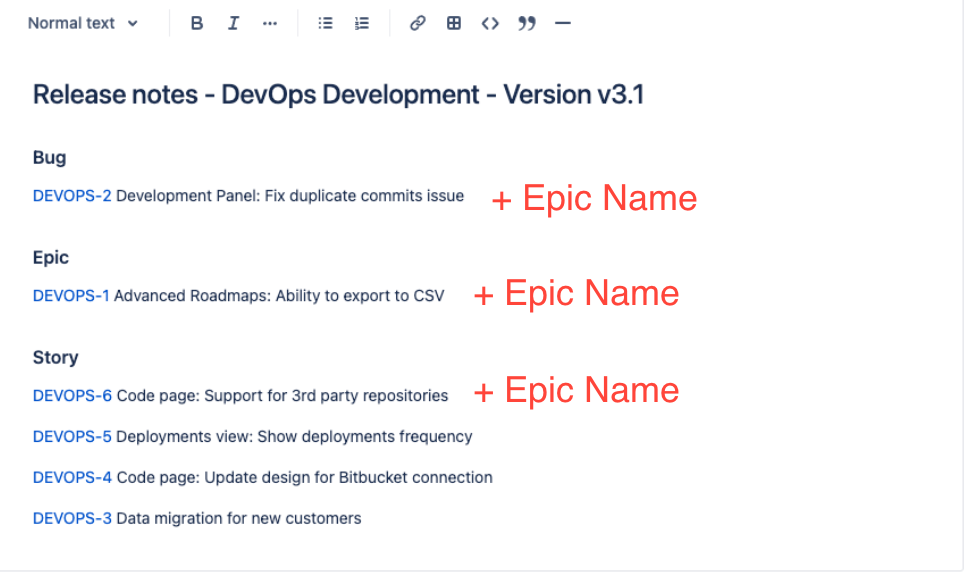Click text 'Code page: Update design for Bitbucket connection'
Screen dimensions: 970x574
click(305, 478)
